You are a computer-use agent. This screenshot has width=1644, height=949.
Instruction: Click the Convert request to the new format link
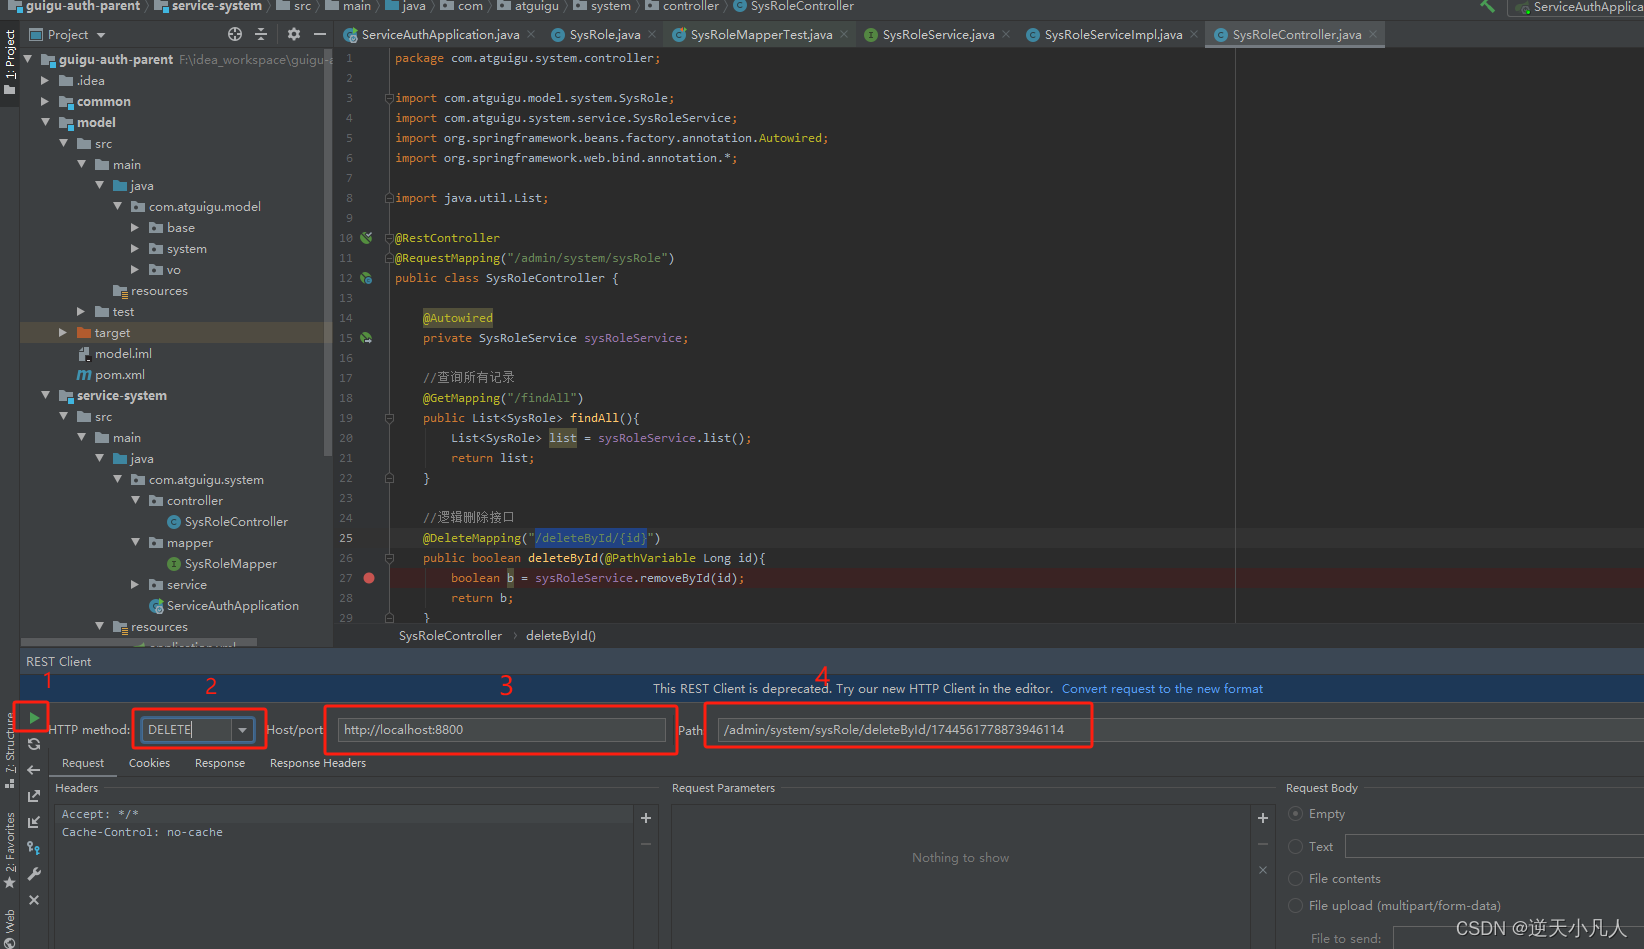1161,688
